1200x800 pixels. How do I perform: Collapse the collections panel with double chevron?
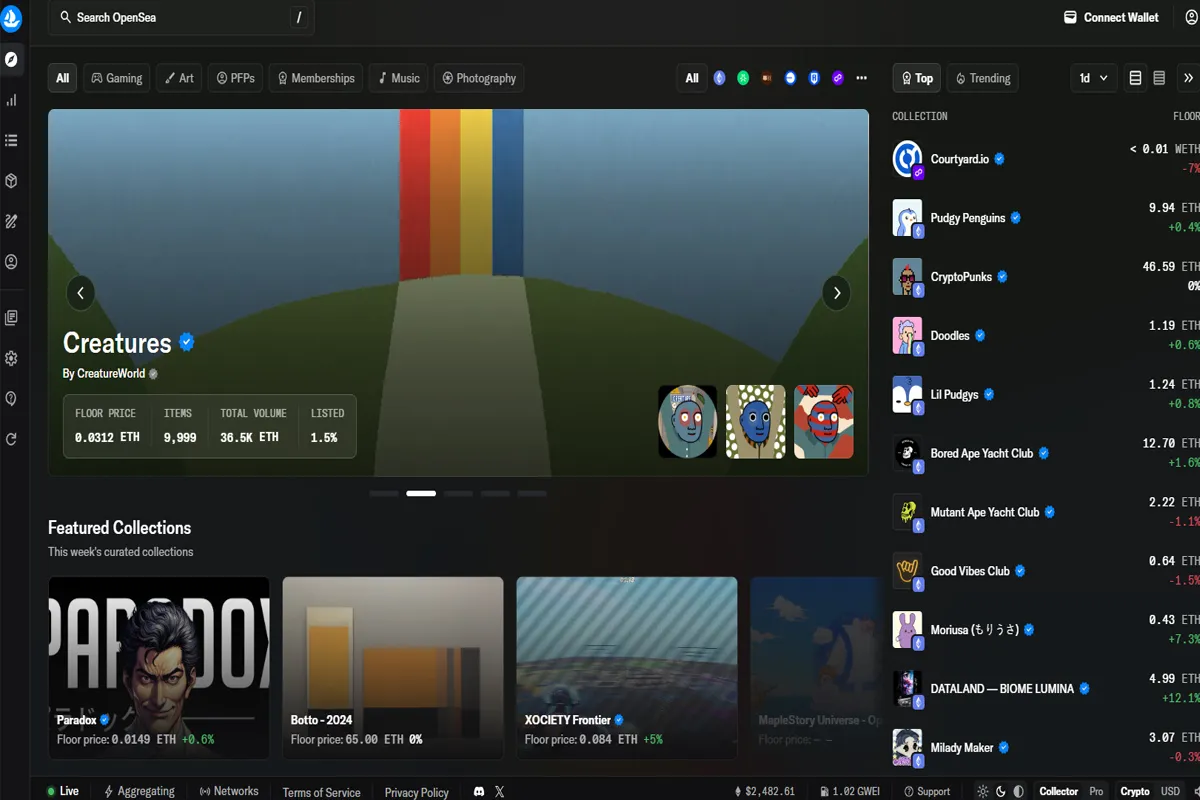point(1188,78)
